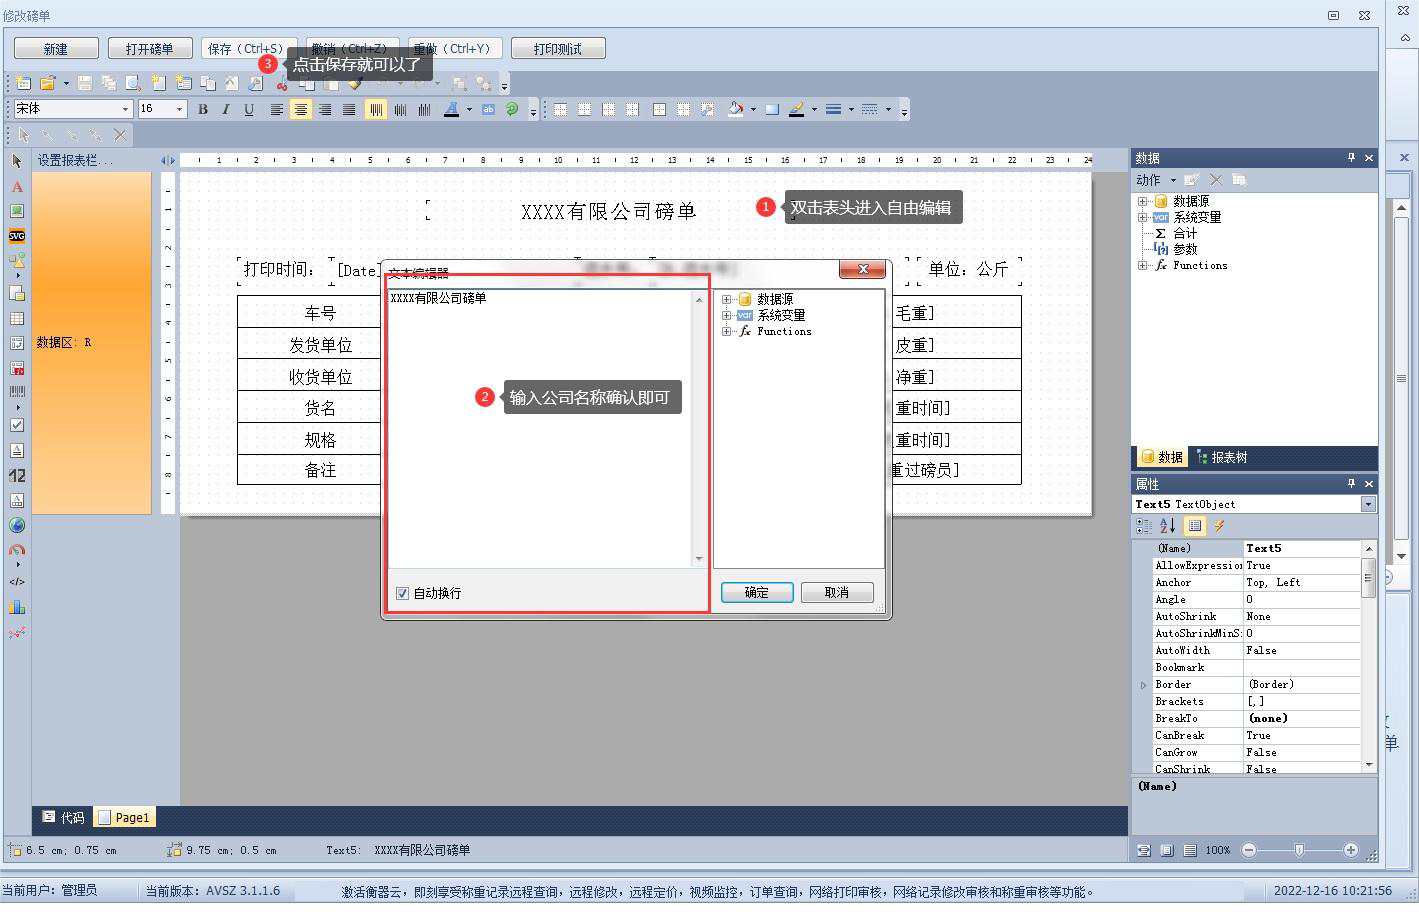
Task: Click the italic formatting icon
Action: pyautogui.click(x=226, y=109)
